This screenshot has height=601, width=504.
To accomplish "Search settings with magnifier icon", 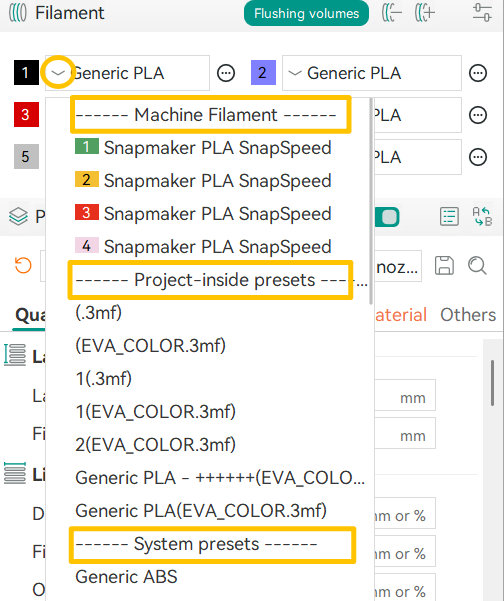I will [x=477, y=266].
